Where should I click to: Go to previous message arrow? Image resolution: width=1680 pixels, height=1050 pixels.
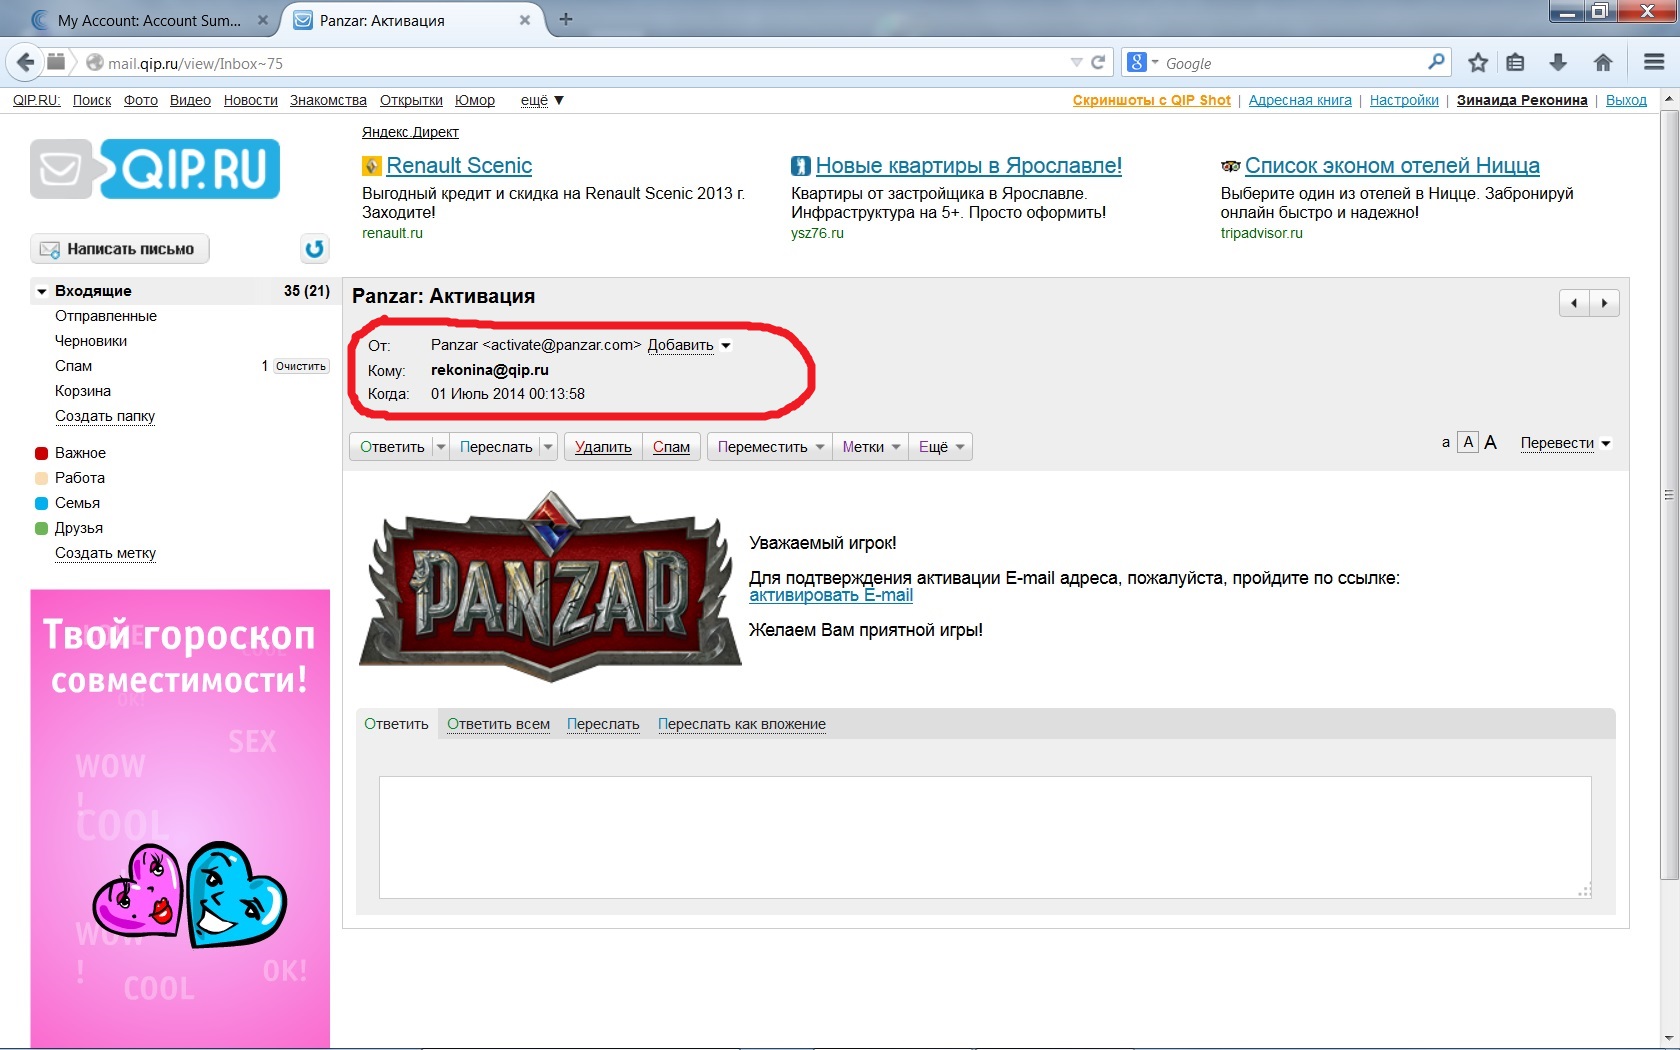[1574, 303]
